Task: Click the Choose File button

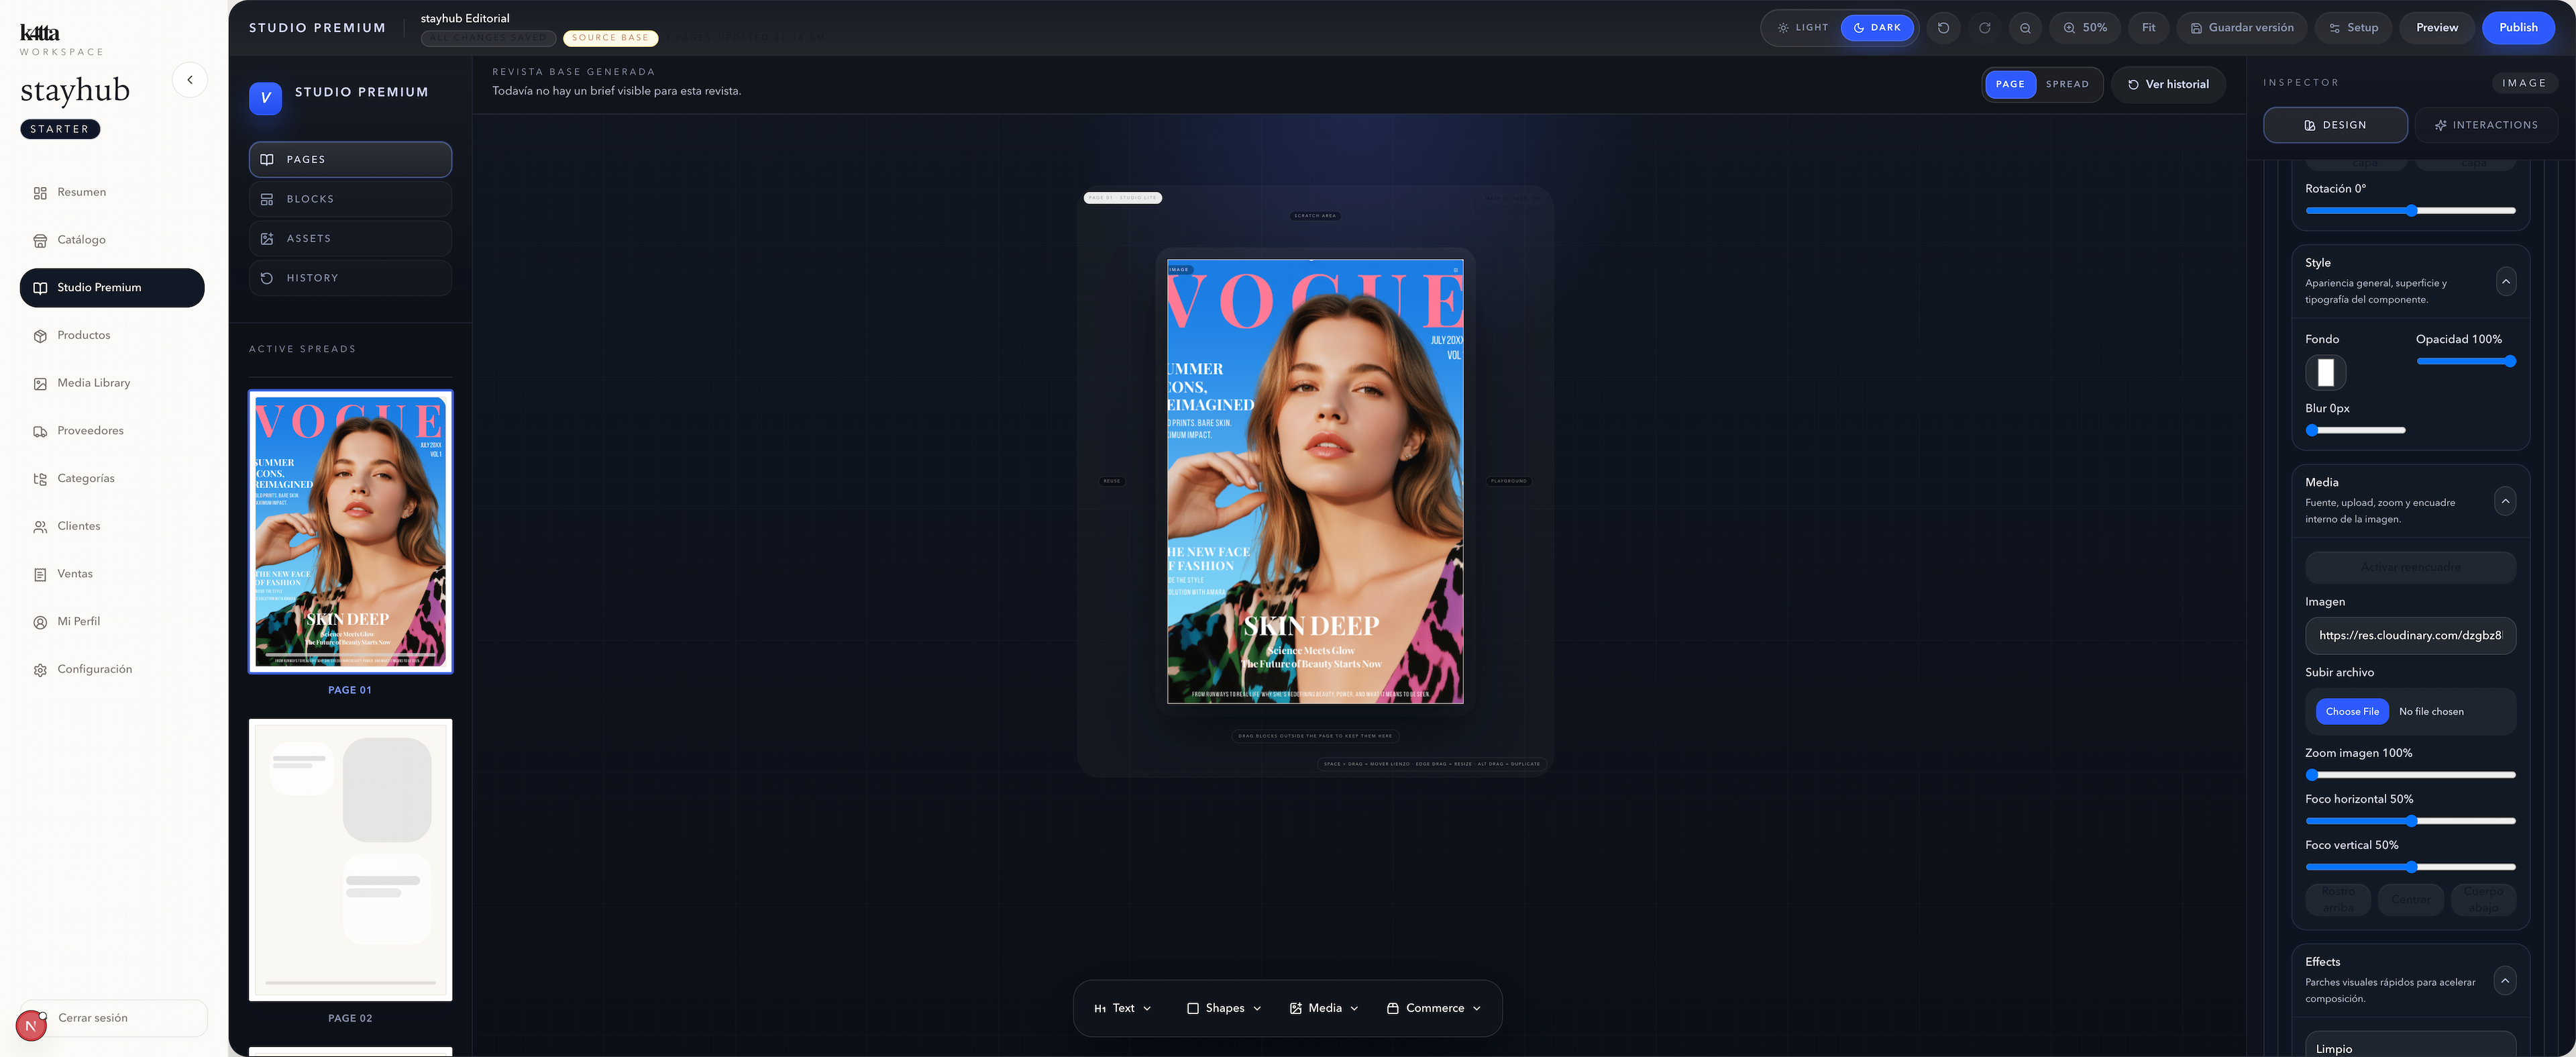Action: (2351, 711)
